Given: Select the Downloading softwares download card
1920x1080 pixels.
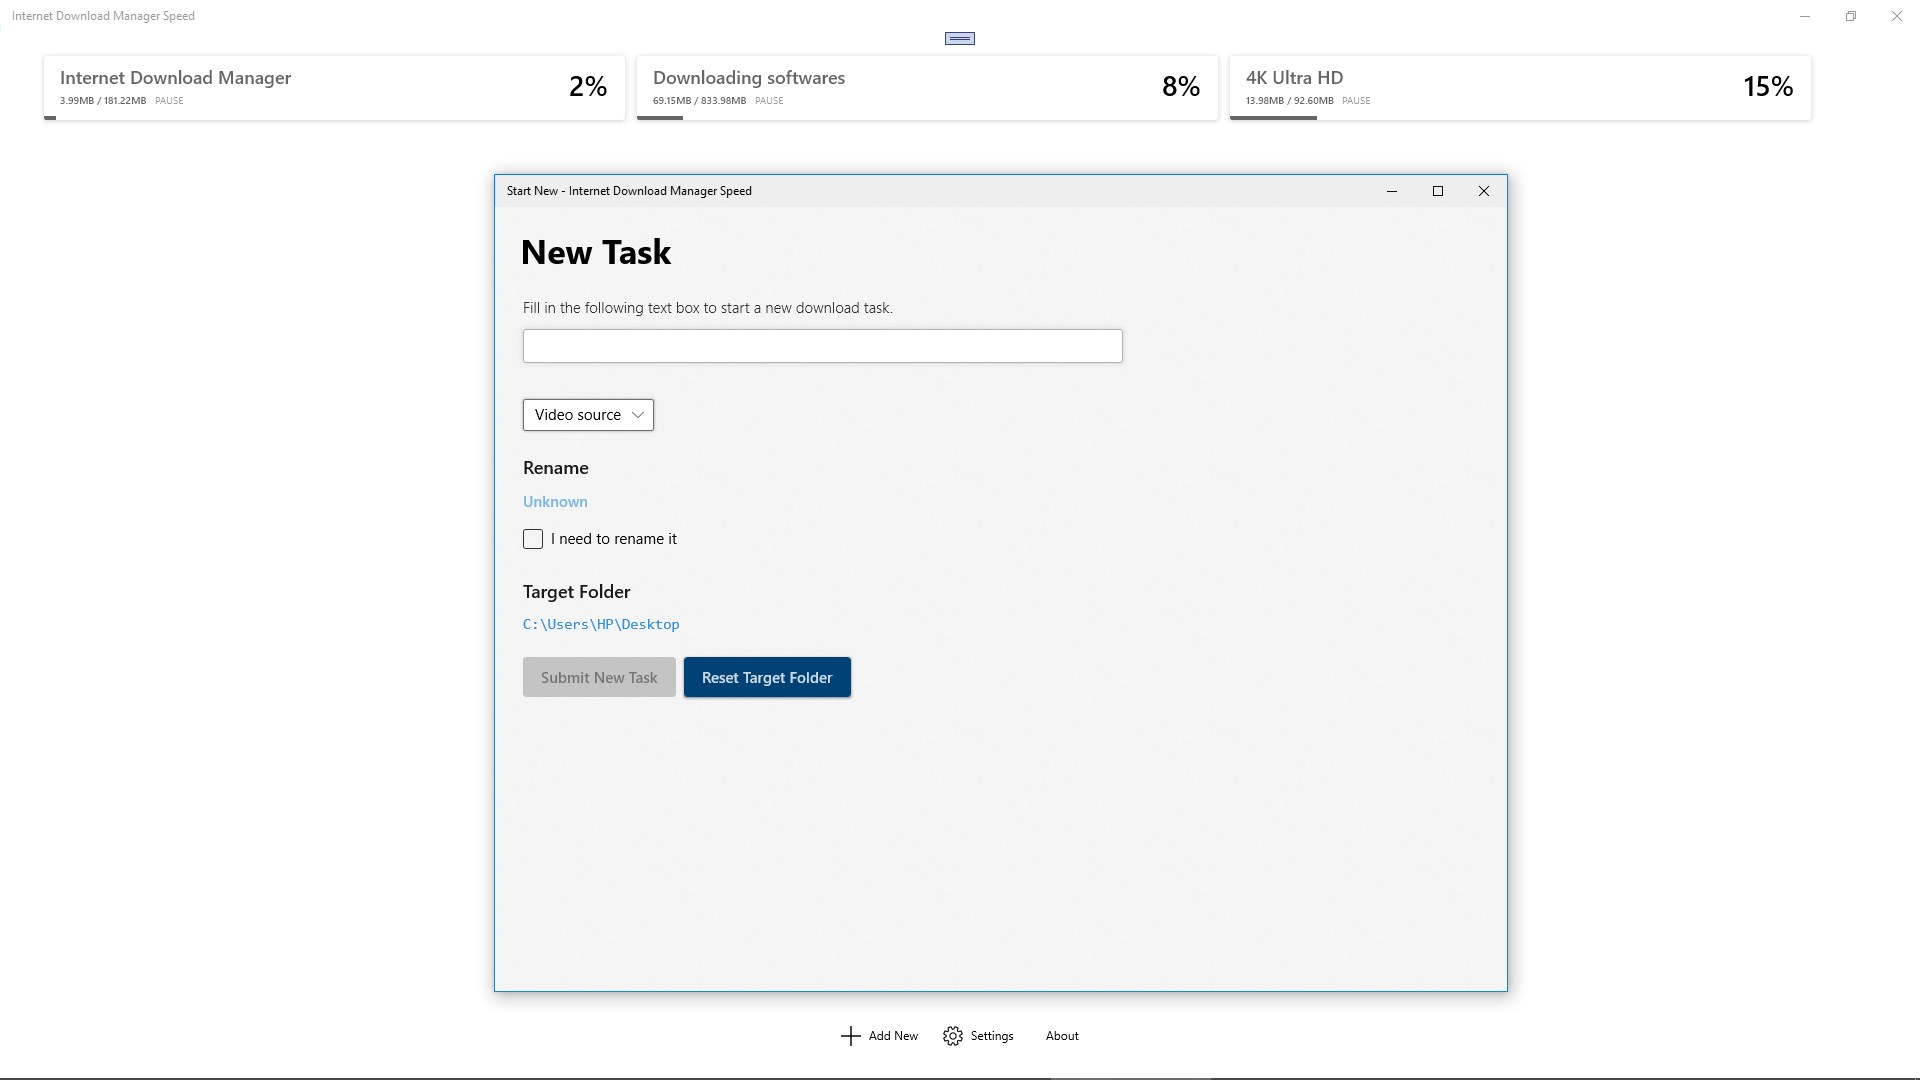Looking at the screenshot, I should click(x=927, y=88).
